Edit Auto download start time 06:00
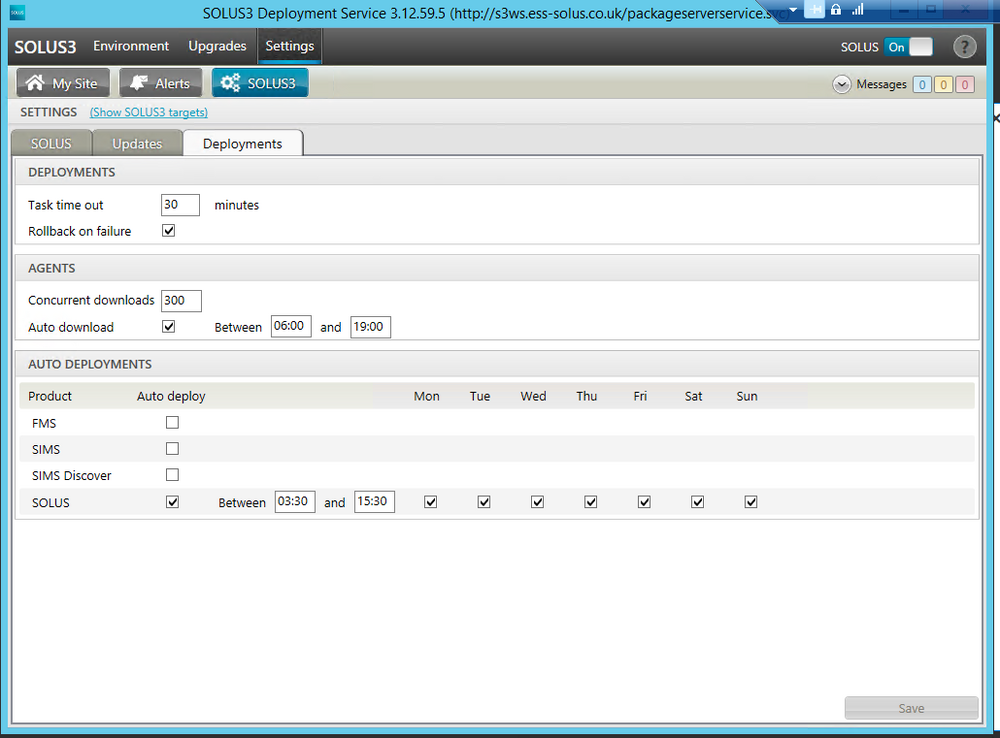Image resolution: width=1000 pixels, height=738 pixels. point(291,327)
